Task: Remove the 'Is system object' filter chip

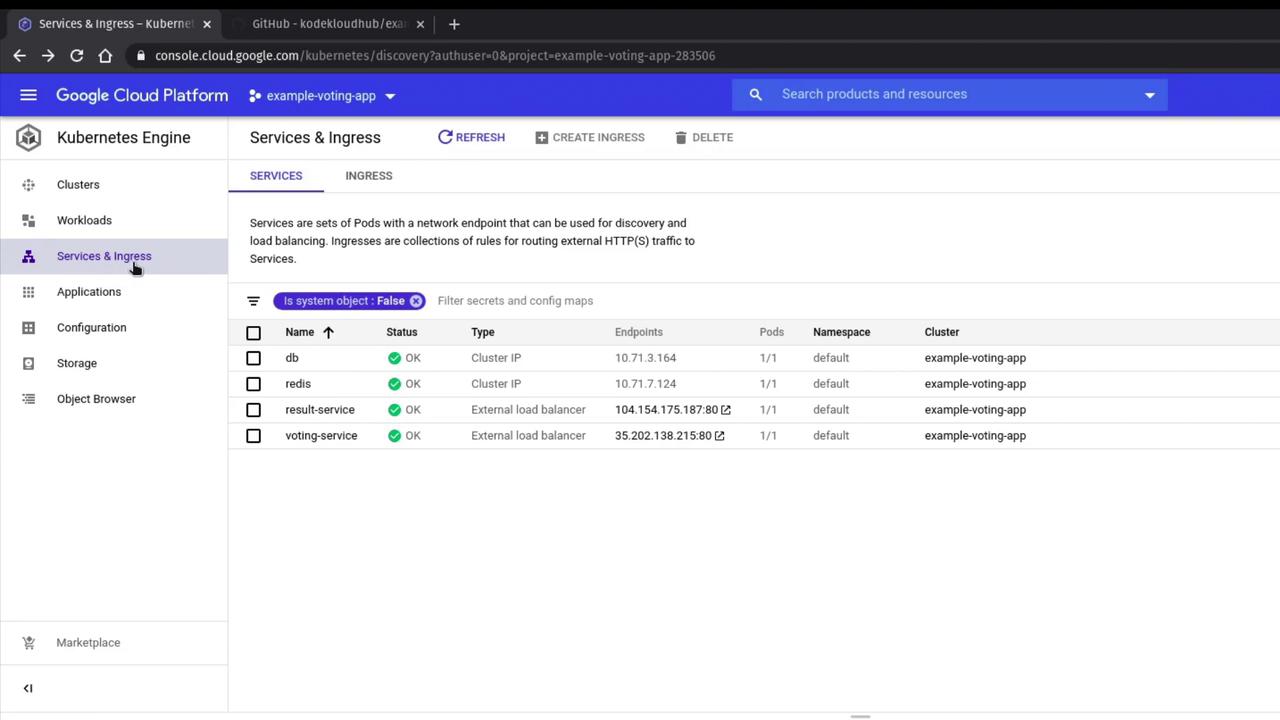Action: [416, 301]
